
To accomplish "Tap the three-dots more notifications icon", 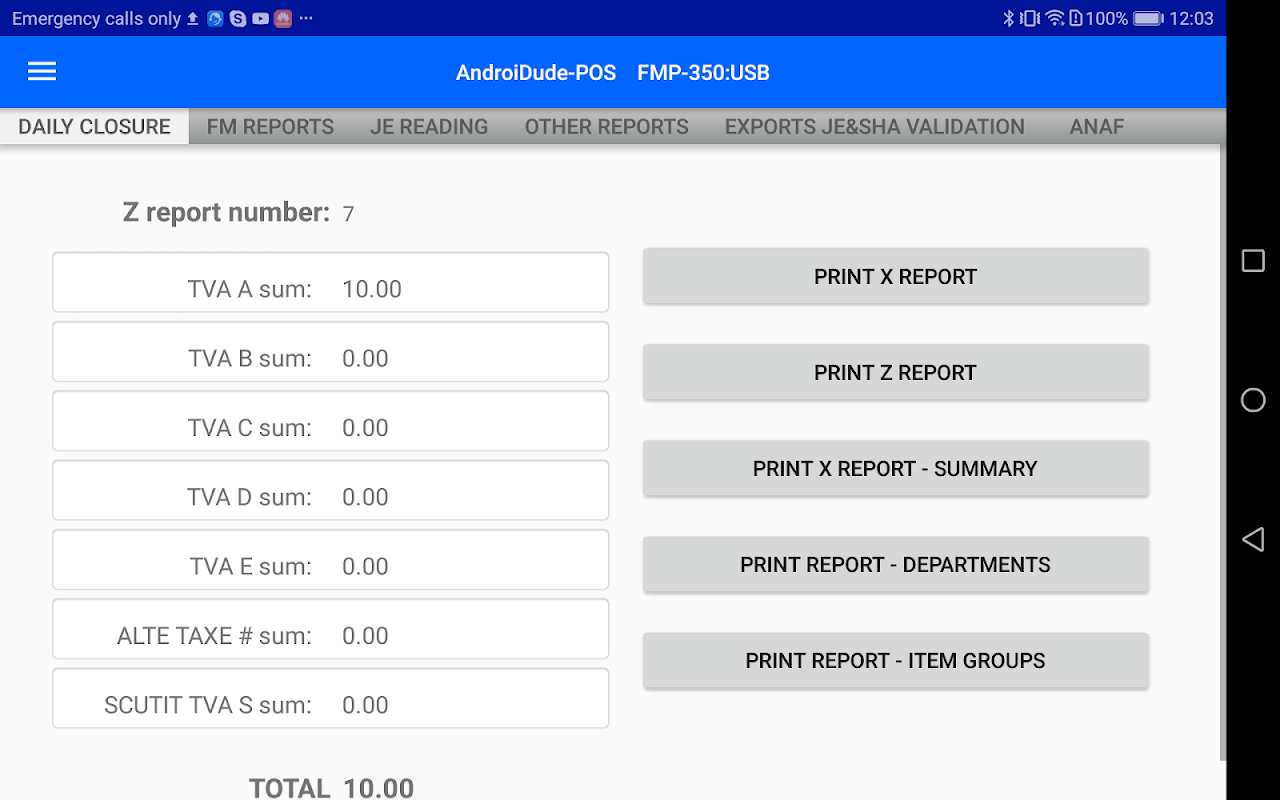I will 306,18.
